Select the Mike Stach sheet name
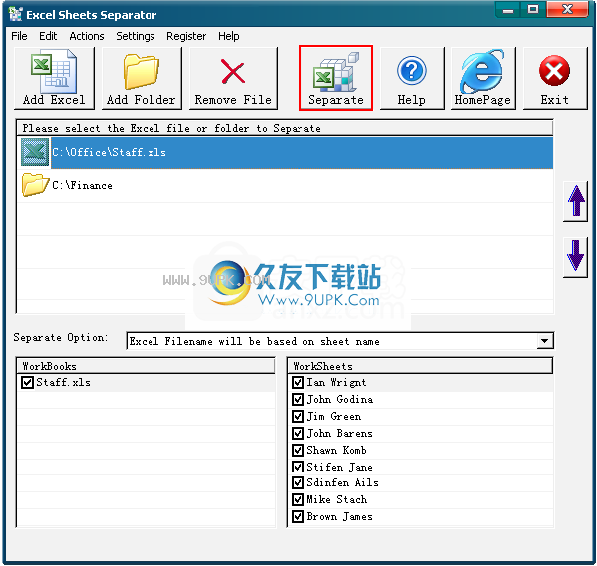The image size is (597, 566). pyautogui.click(x=337, y=499)
